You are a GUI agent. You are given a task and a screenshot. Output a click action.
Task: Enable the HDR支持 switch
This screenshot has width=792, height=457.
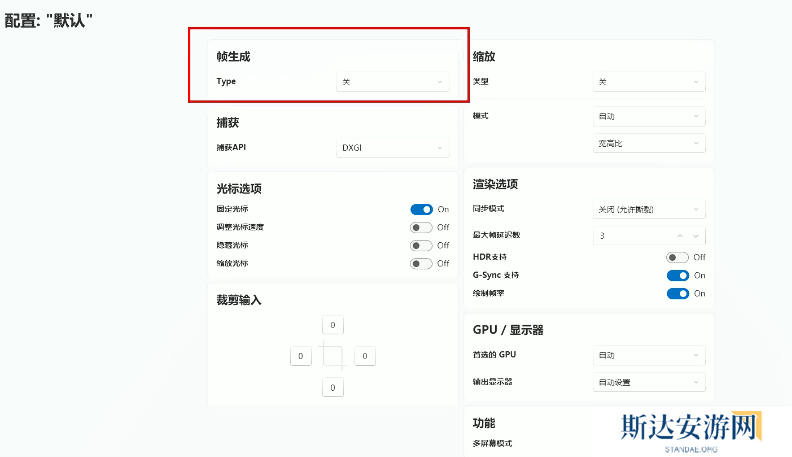[x=677, y=257]
